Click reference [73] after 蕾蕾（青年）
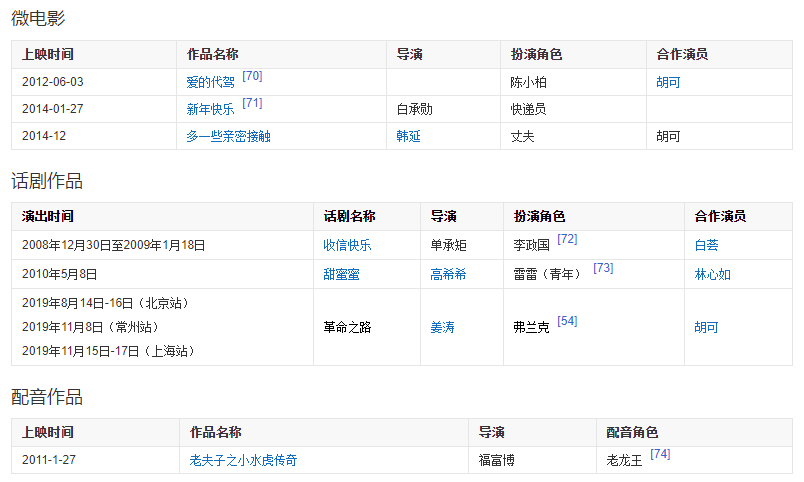804x482 pixels. (x=603, y=268)
